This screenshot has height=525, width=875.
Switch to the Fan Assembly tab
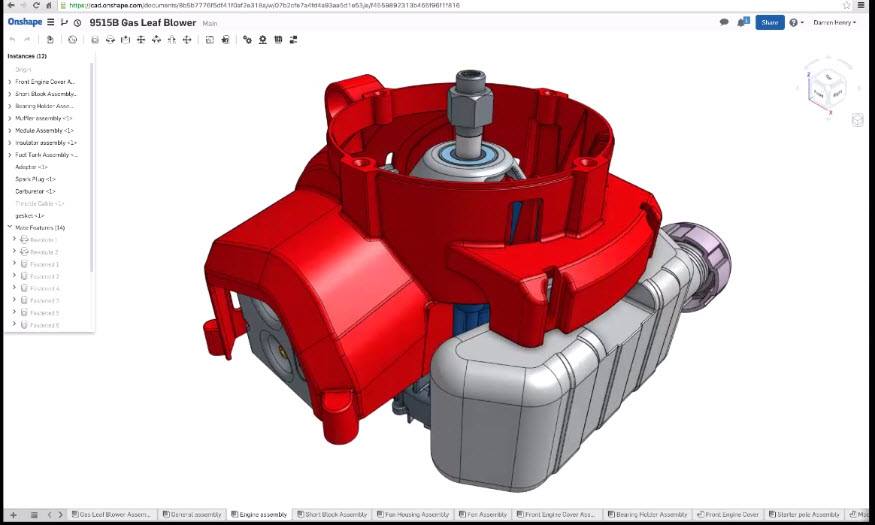coord(483,514)
